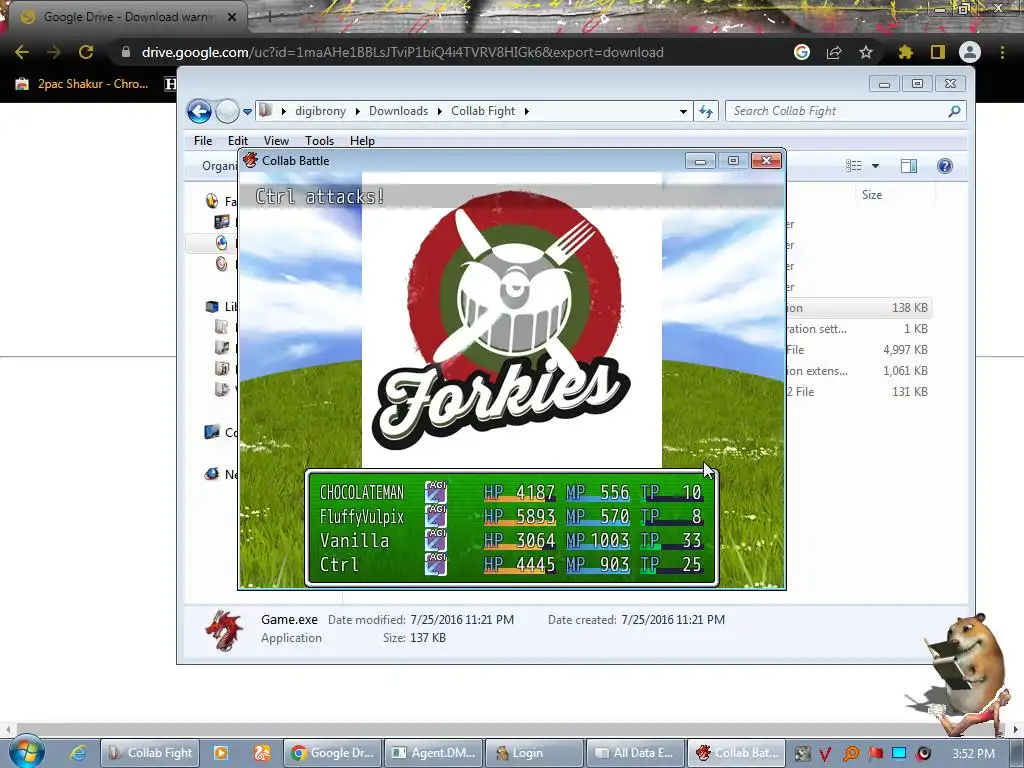This screenshot has width=1024, height=768.
Task: Open the Explorer Edit menu
Action: click(238, 140)
